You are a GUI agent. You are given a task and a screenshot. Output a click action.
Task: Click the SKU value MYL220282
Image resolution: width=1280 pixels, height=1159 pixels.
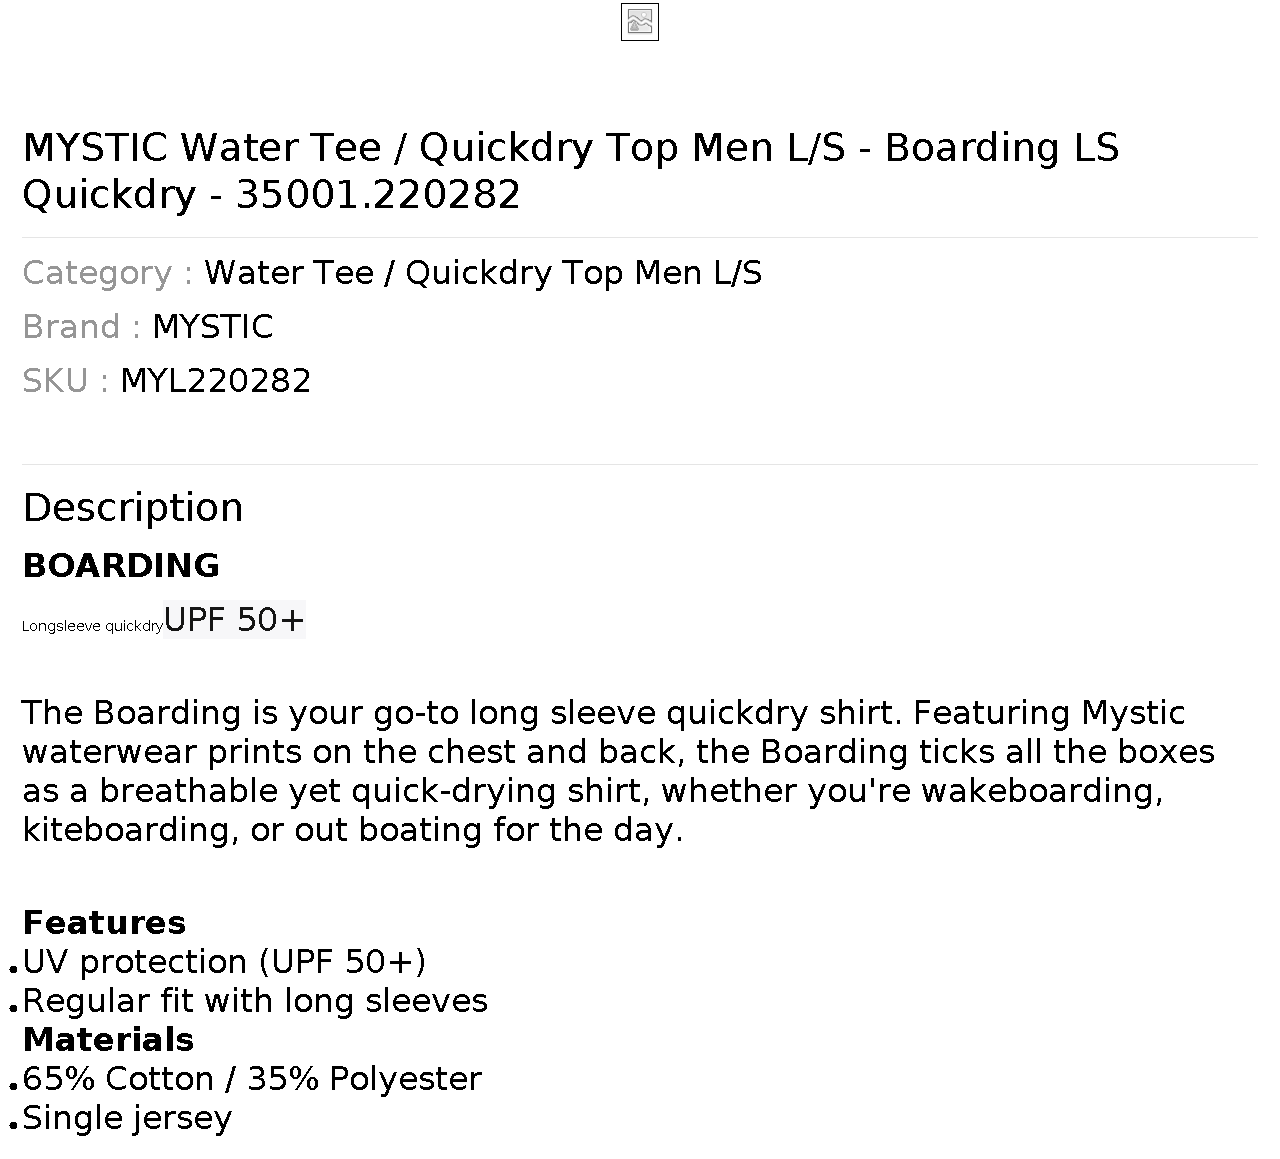pos(215,381)
